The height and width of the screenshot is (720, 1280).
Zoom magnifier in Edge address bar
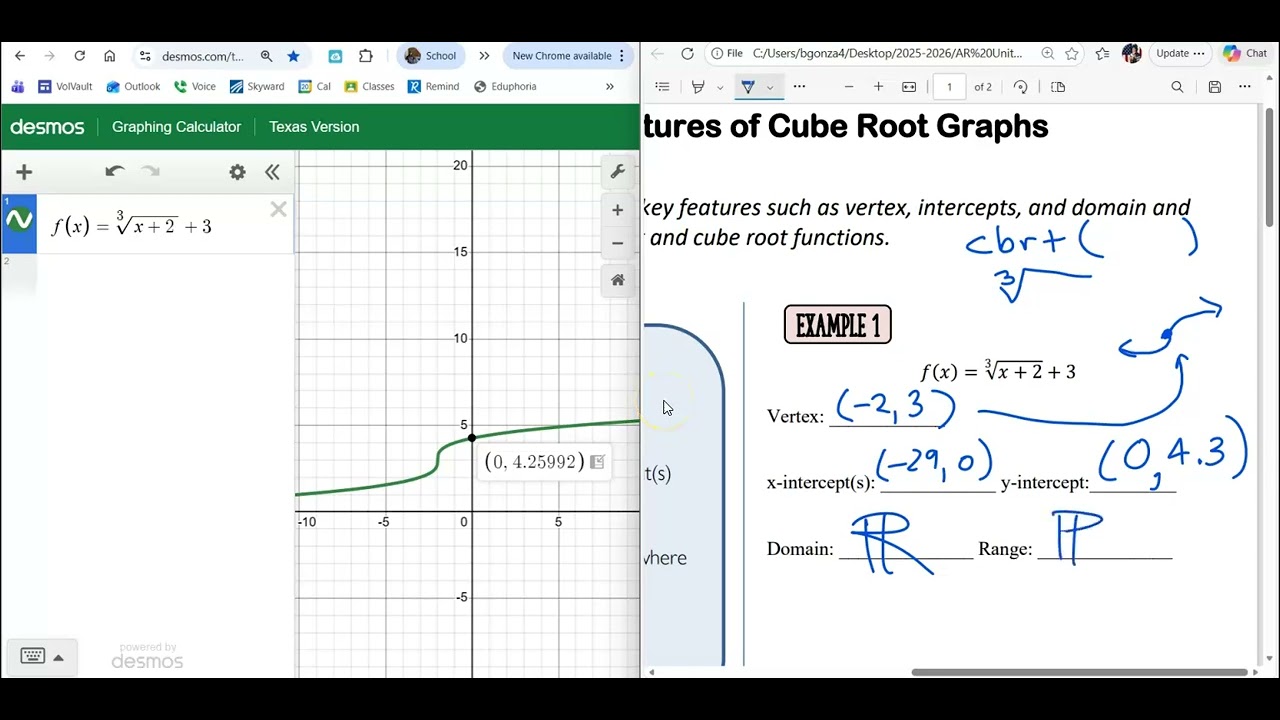point(1047,54)
